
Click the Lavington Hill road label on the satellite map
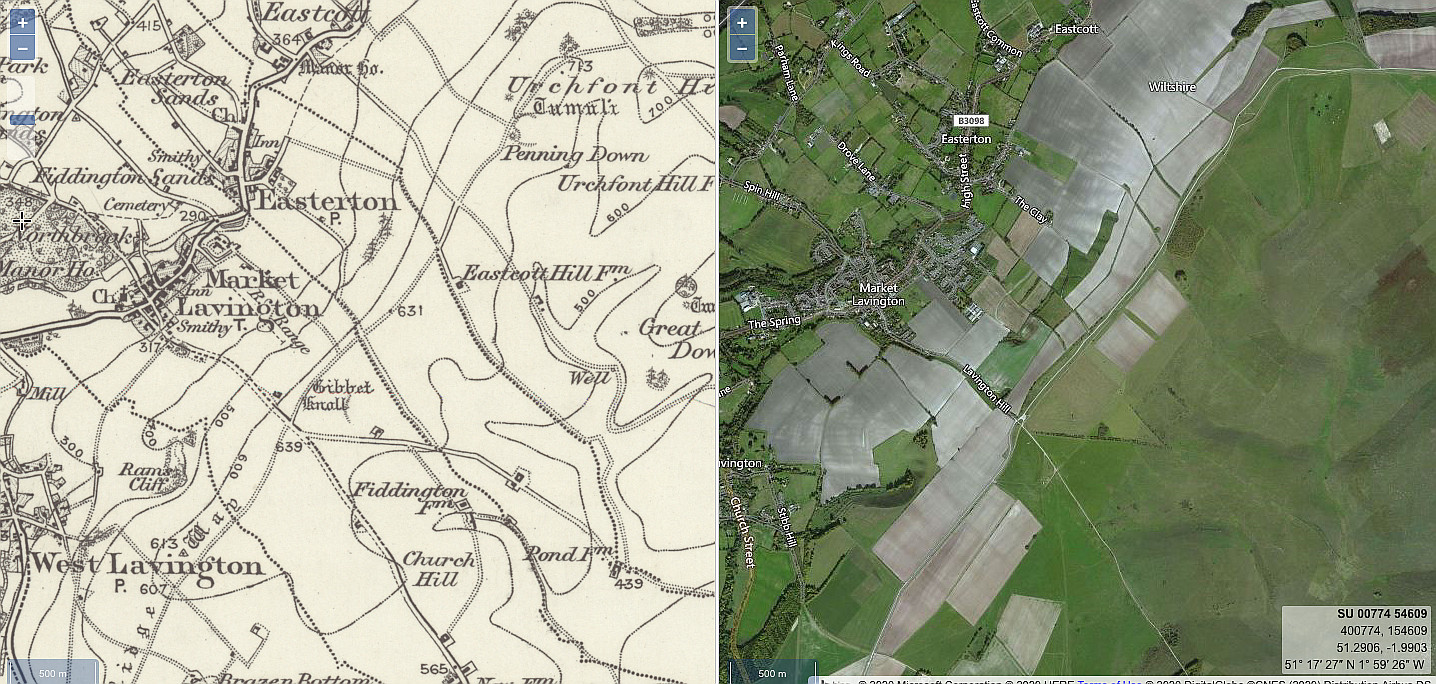[987, 386]
